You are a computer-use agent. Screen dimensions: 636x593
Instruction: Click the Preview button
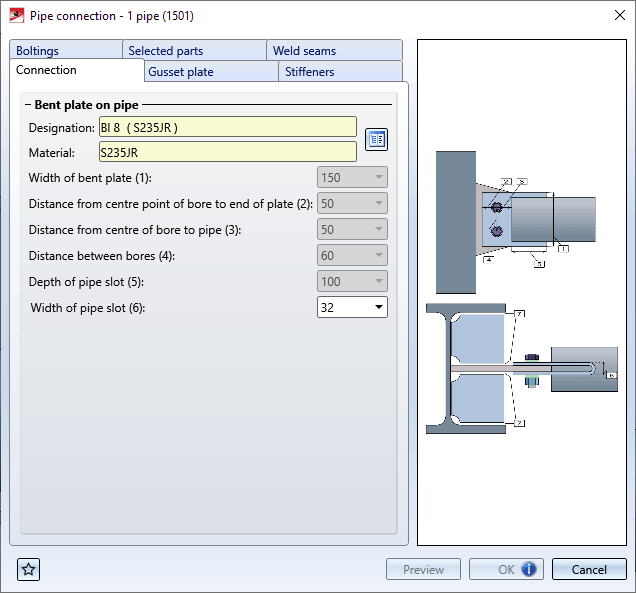point(423,569)
